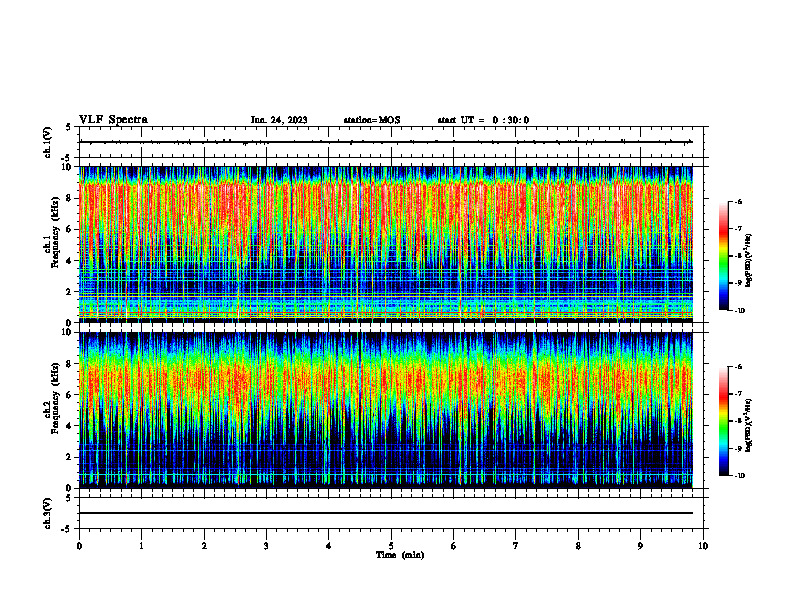This screenshot has width=792, height=612.
Task: Click the "9" tick on time axis
Action: pyautogui.click(x=640, y=546)
